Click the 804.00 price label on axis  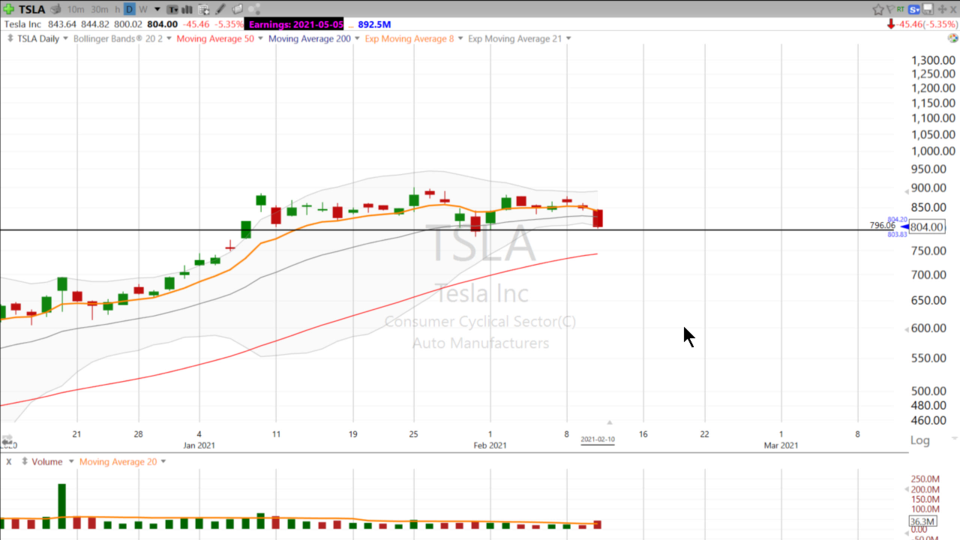pos(926,227)
